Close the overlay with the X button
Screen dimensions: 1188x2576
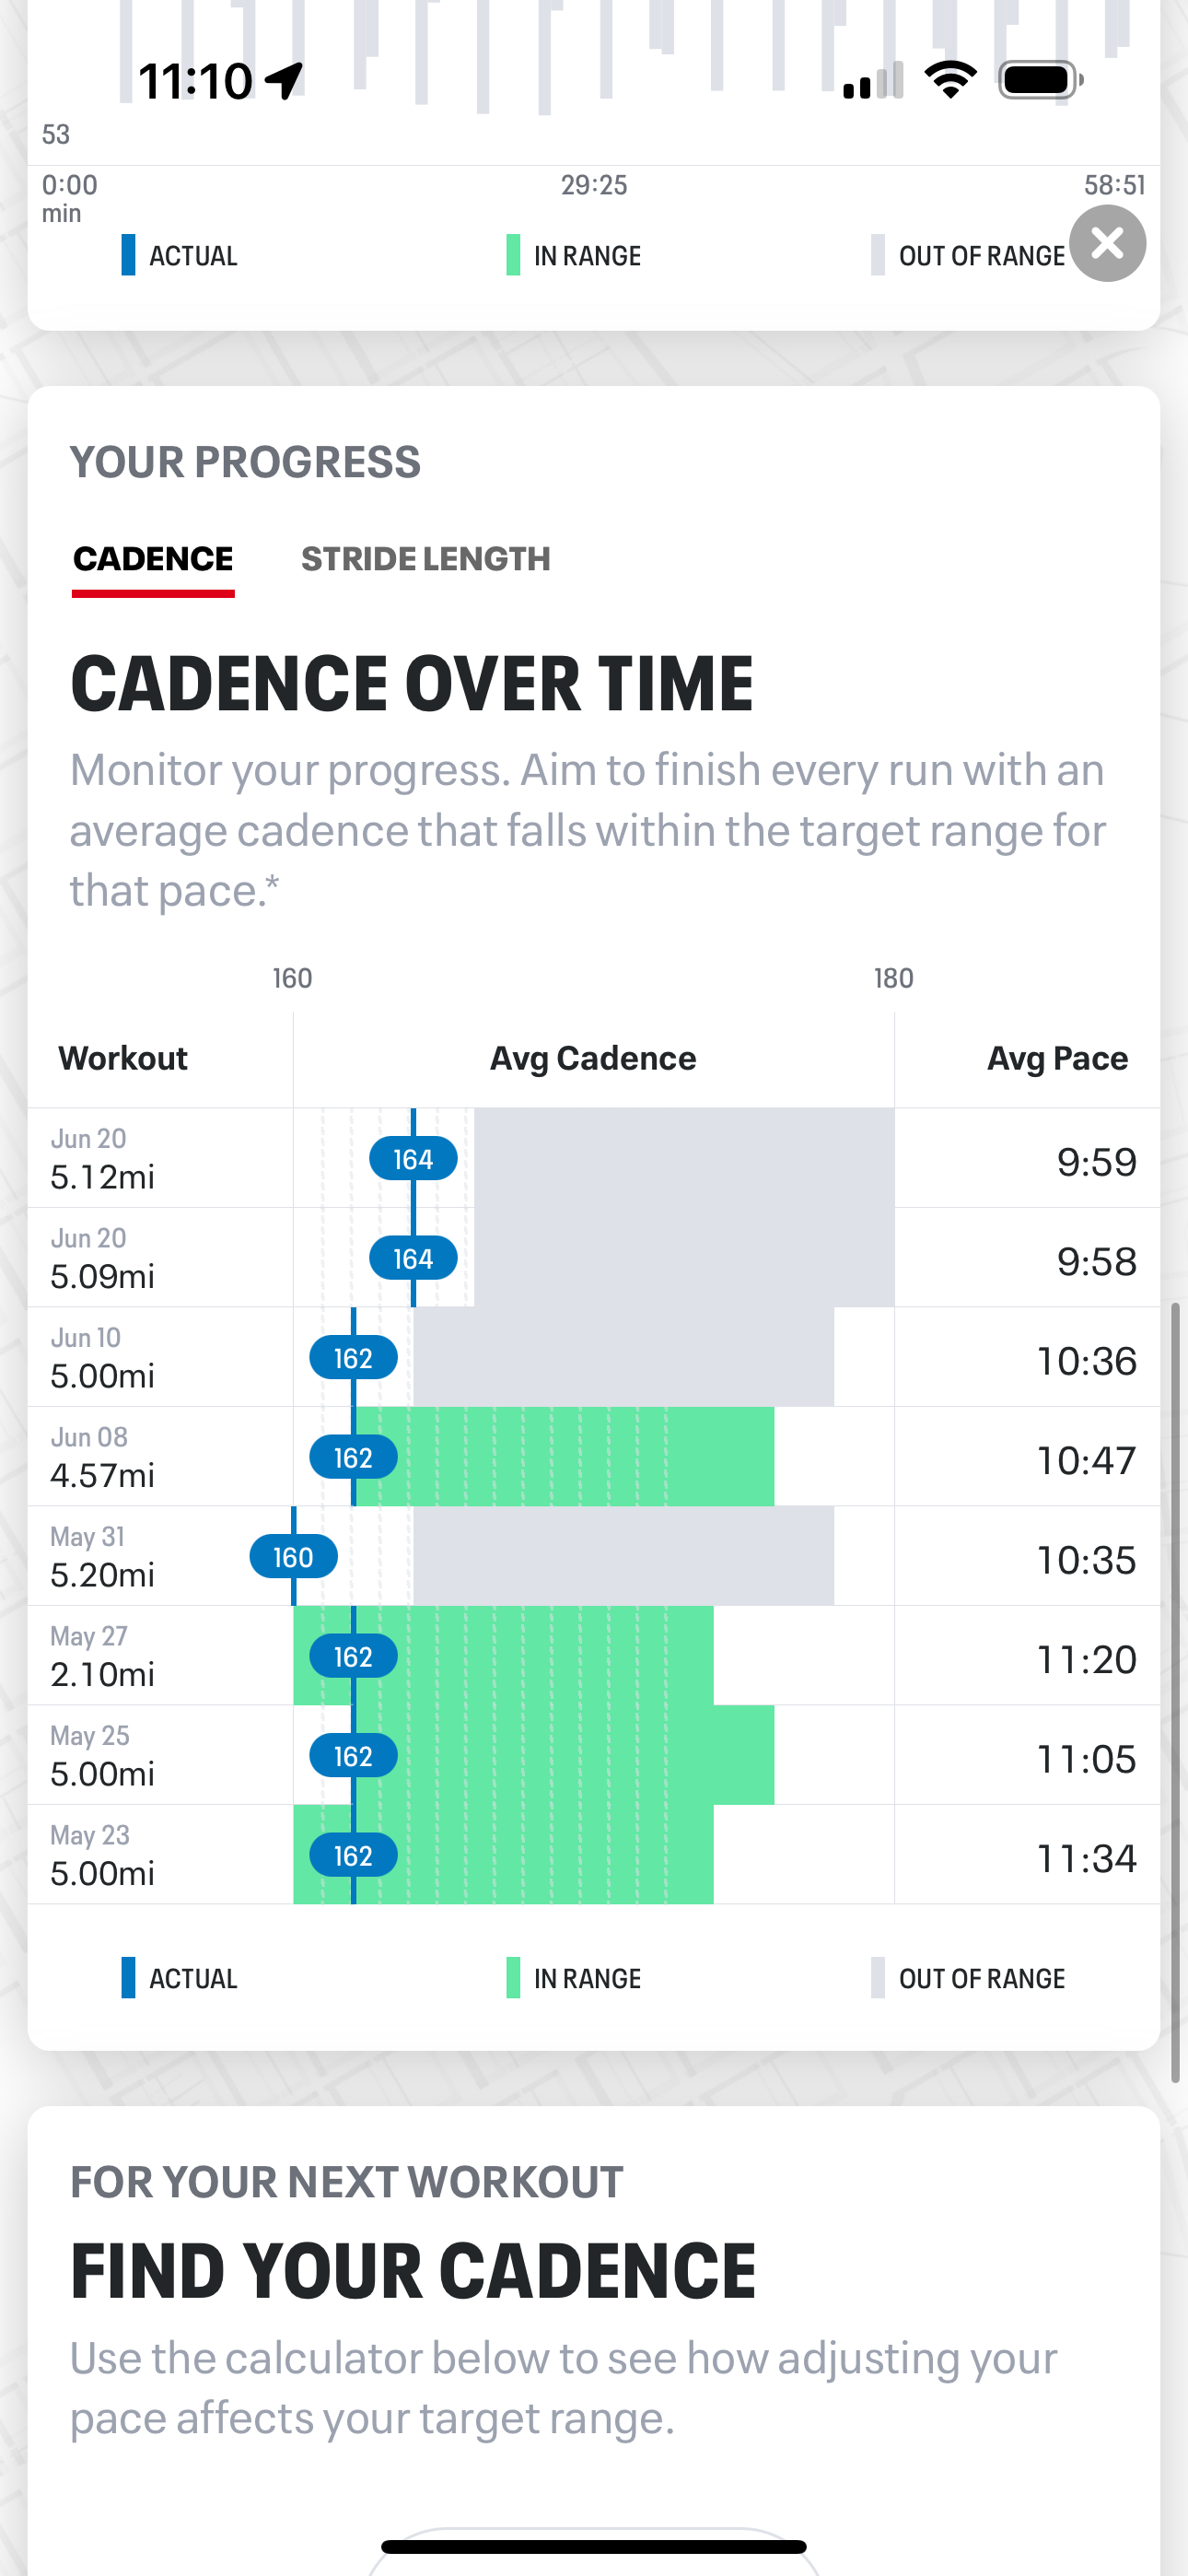[x=1107, y=243]
